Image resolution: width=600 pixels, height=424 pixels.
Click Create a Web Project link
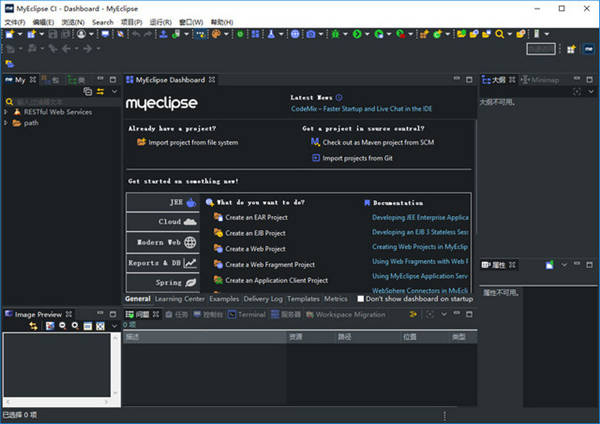255,249
